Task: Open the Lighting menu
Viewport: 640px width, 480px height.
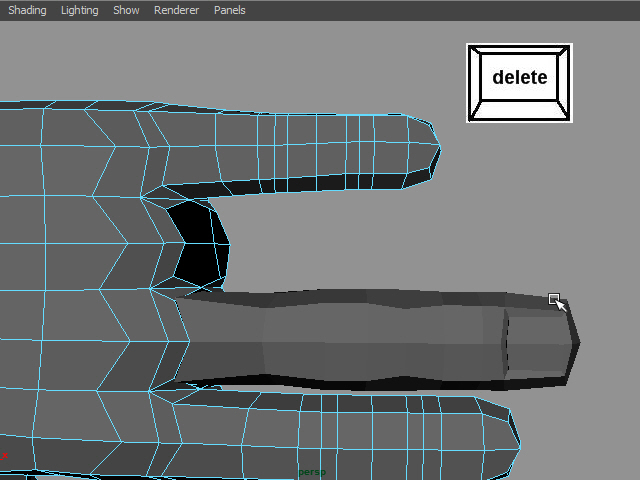Action: [80, 10]
